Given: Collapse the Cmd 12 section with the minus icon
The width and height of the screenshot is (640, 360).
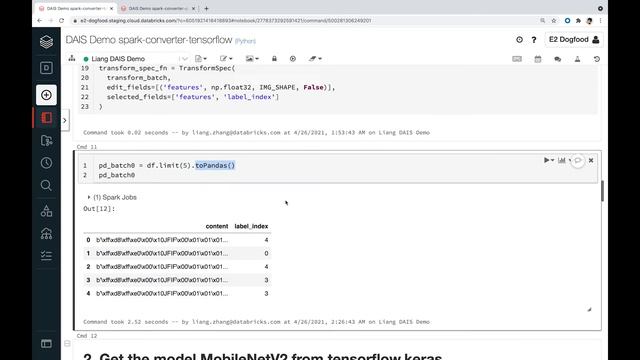Looking at the screenshot, I should pyautogui.click(x=67, y=344).
